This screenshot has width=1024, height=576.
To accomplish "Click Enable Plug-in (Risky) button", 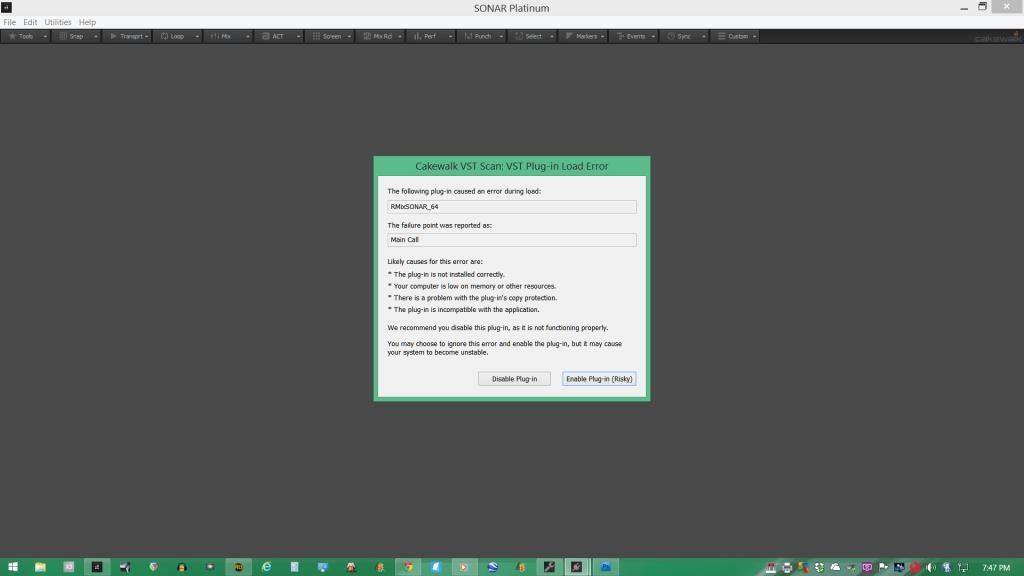I will [599, 379].
